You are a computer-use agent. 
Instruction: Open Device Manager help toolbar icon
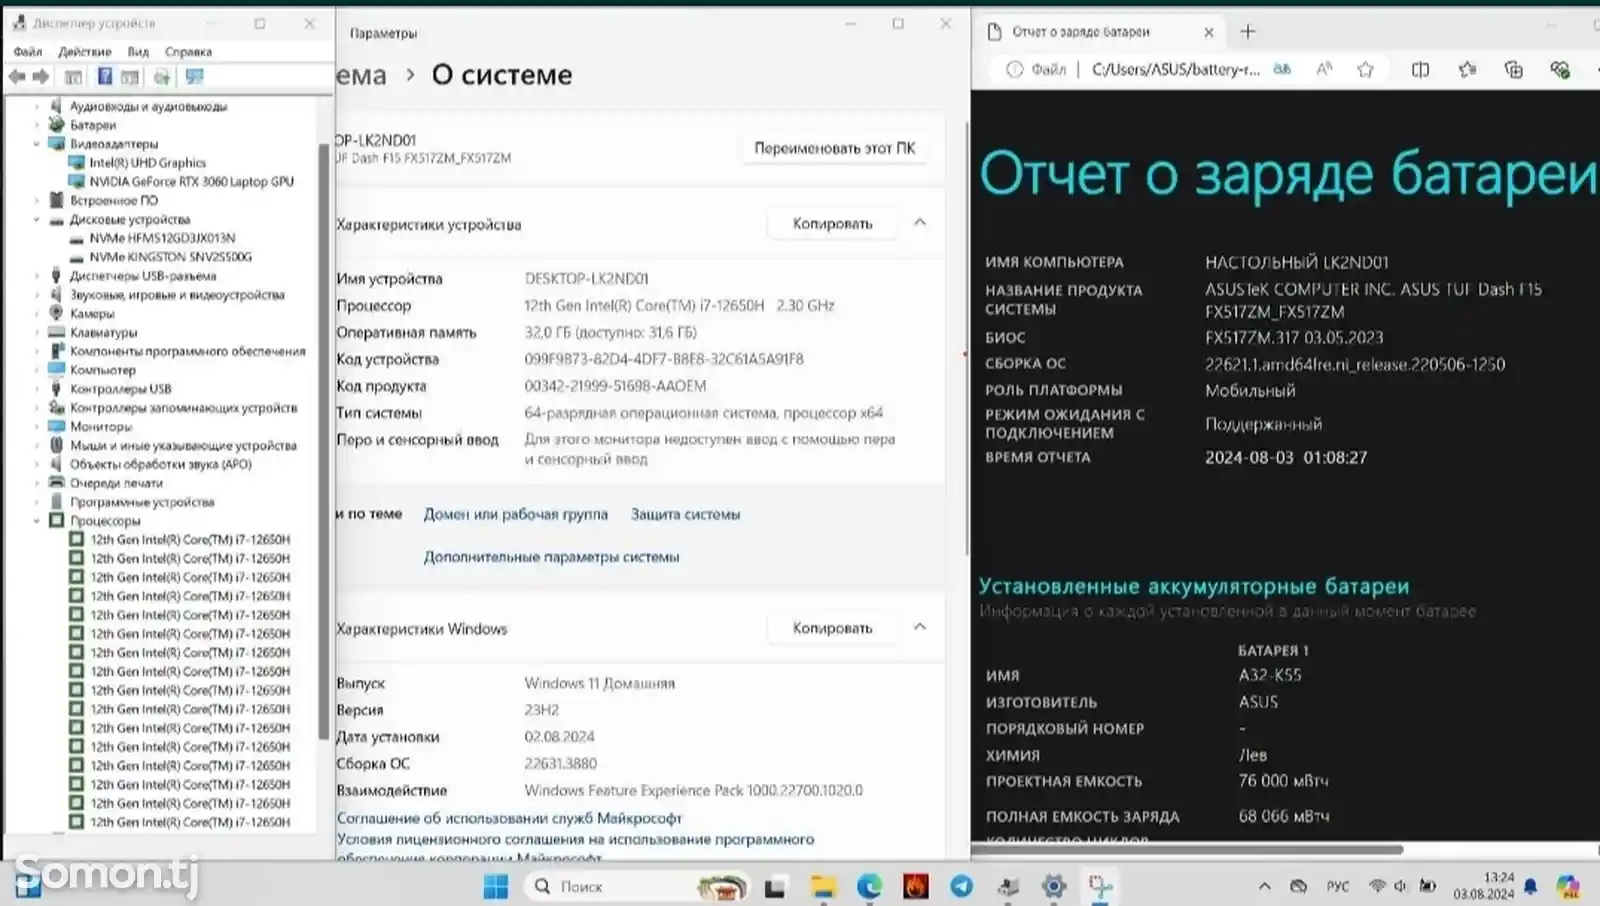tap(104, 77)
